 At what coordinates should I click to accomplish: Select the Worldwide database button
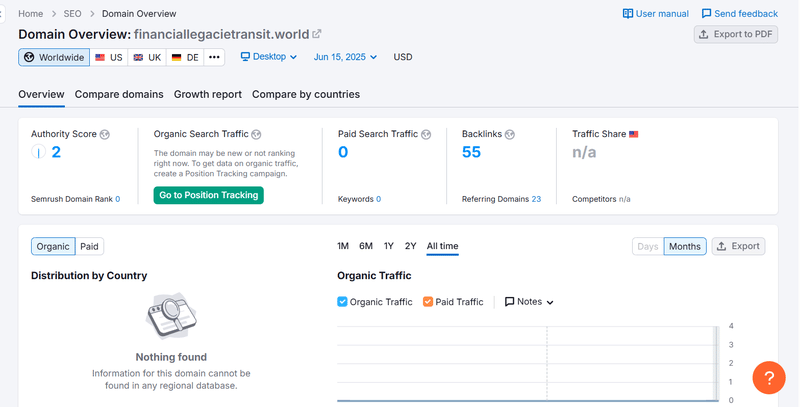(x=54, y=57)
